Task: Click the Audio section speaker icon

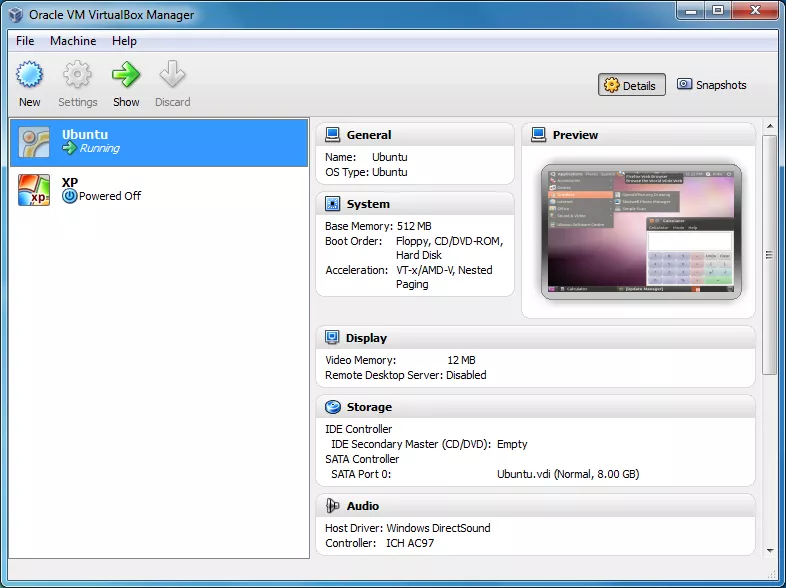Action: 332,506
